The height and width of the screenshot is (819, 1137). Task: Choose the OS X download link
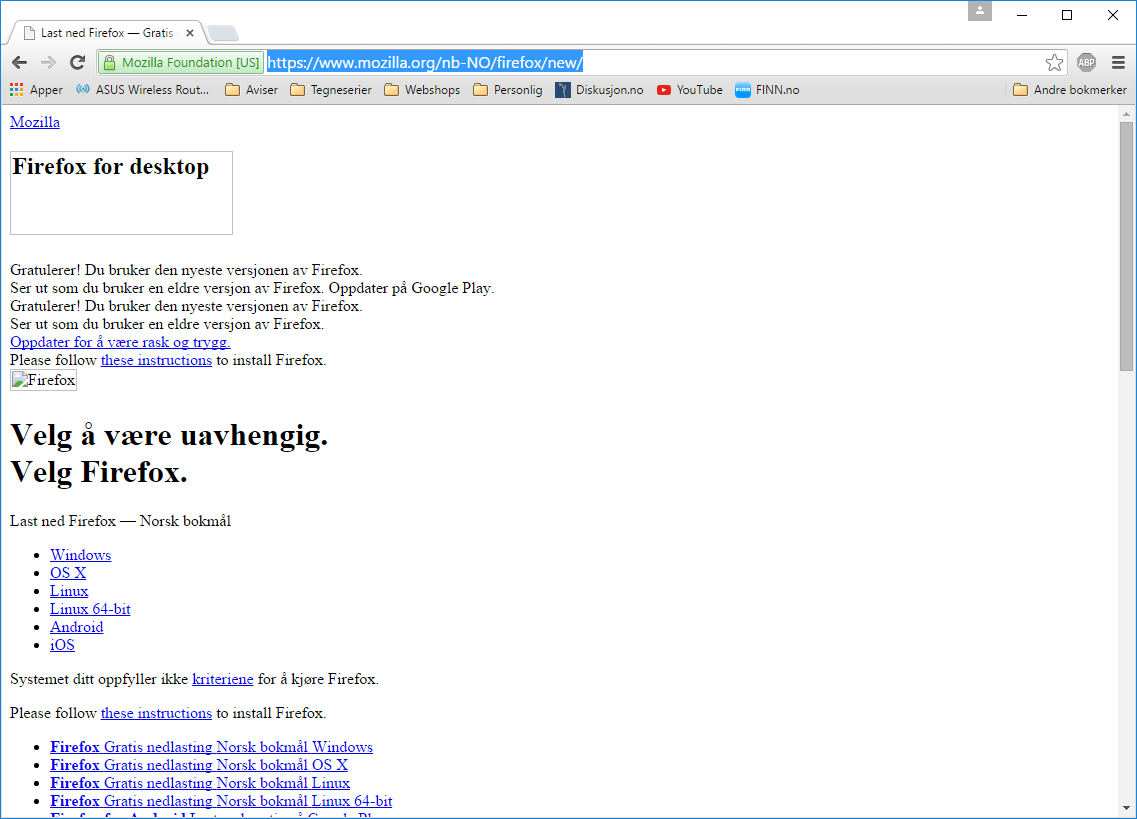[68, 573]
